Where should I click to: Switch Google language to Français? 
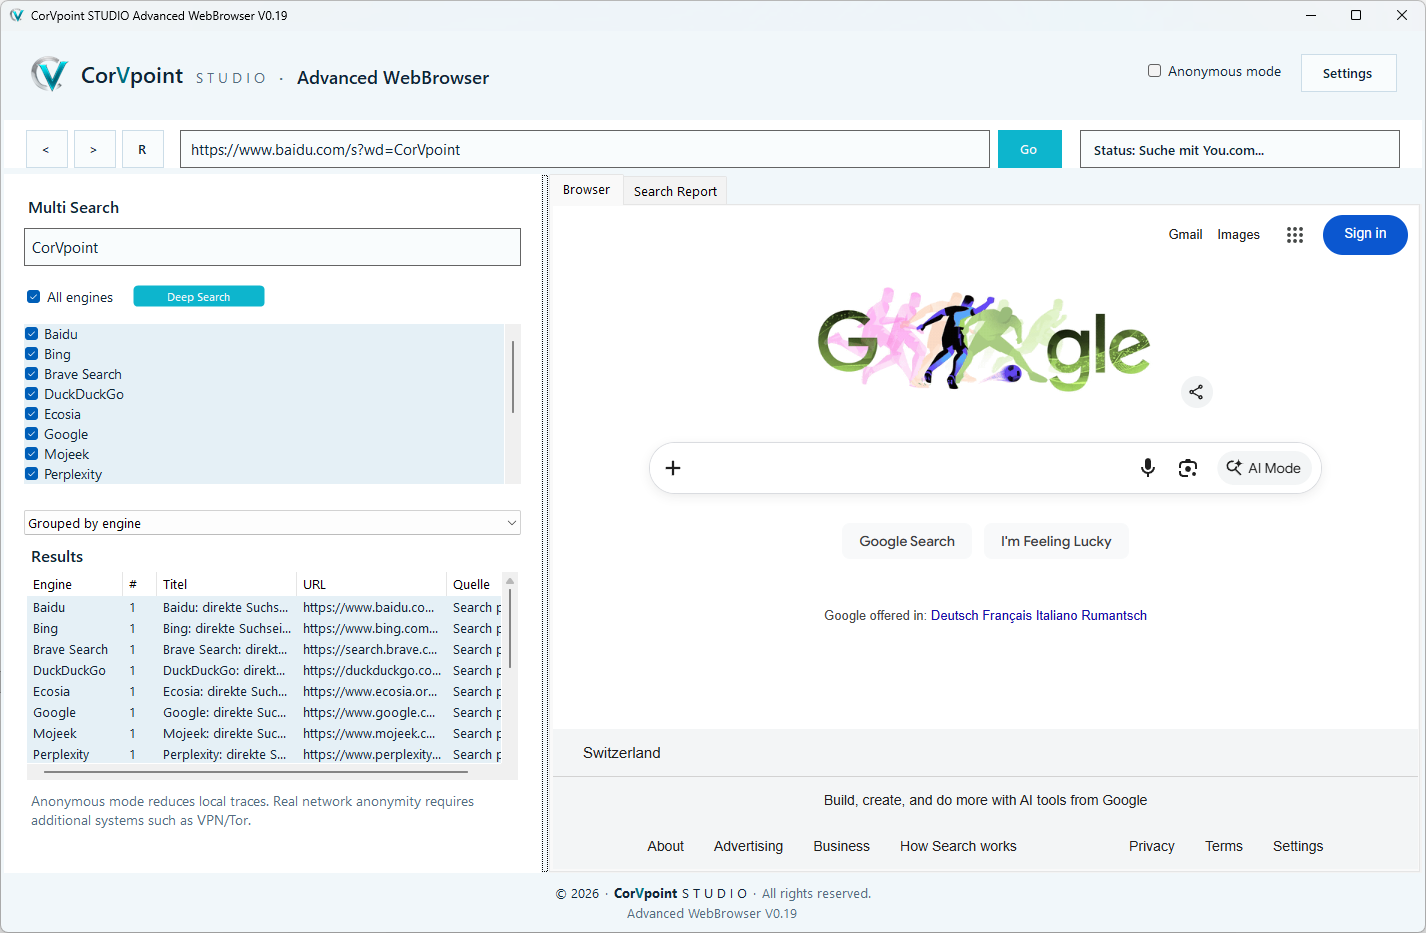point(1007,615)
